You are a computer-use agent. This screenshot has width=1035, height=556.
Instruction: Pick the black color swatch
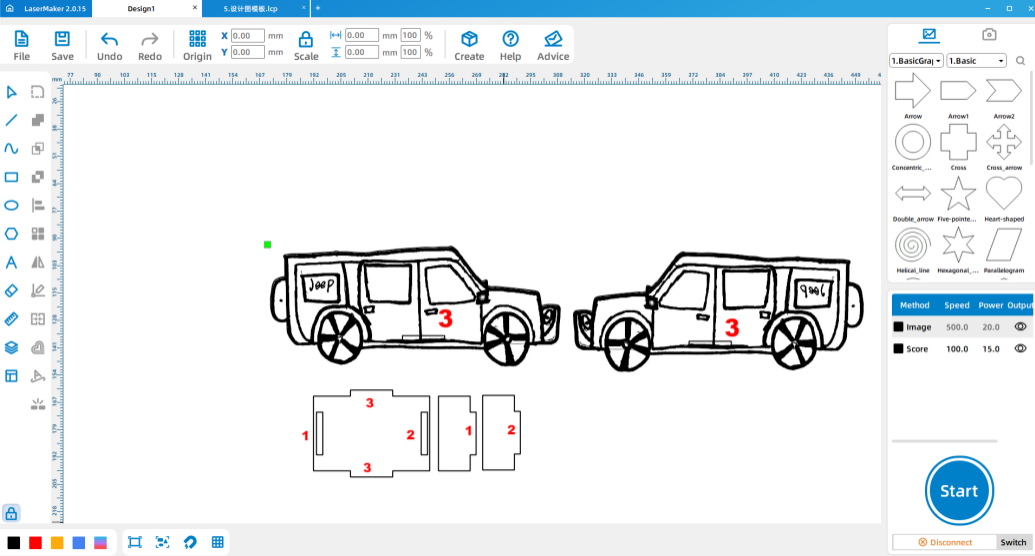pyautogui.click(x=14, y=543)
